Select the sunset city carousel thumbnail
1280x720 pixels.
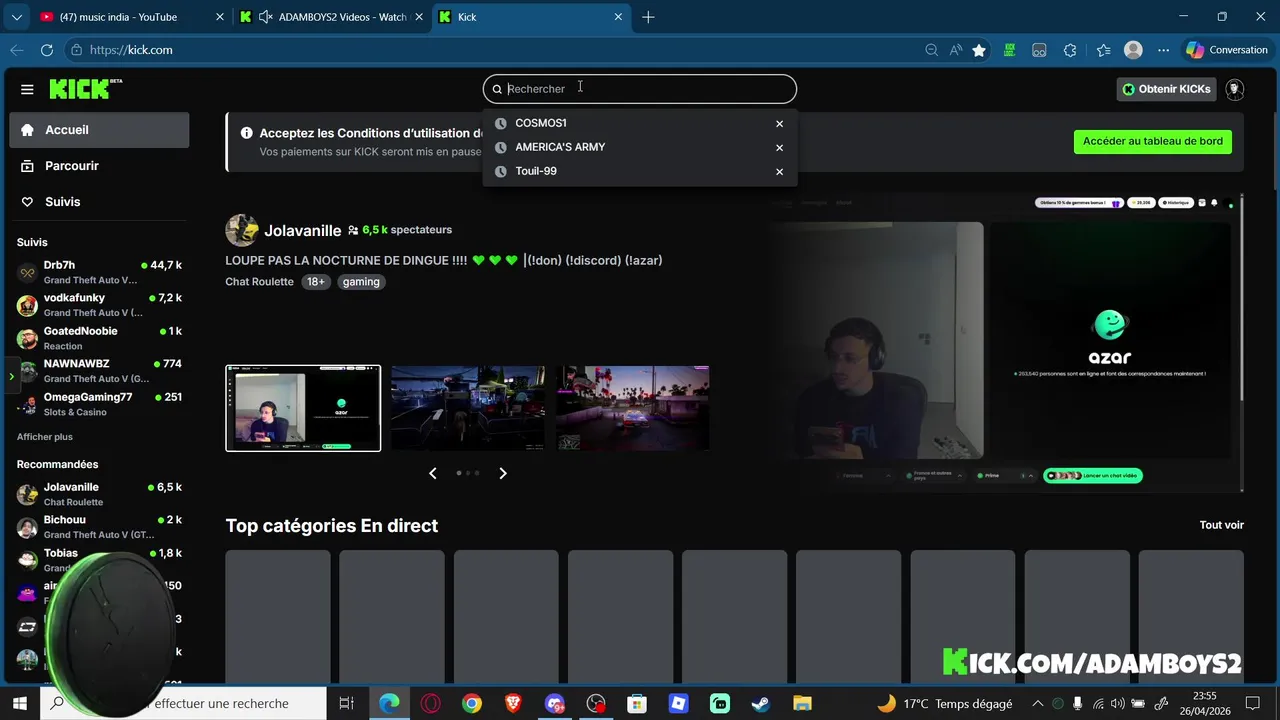[x=633, y=408]
